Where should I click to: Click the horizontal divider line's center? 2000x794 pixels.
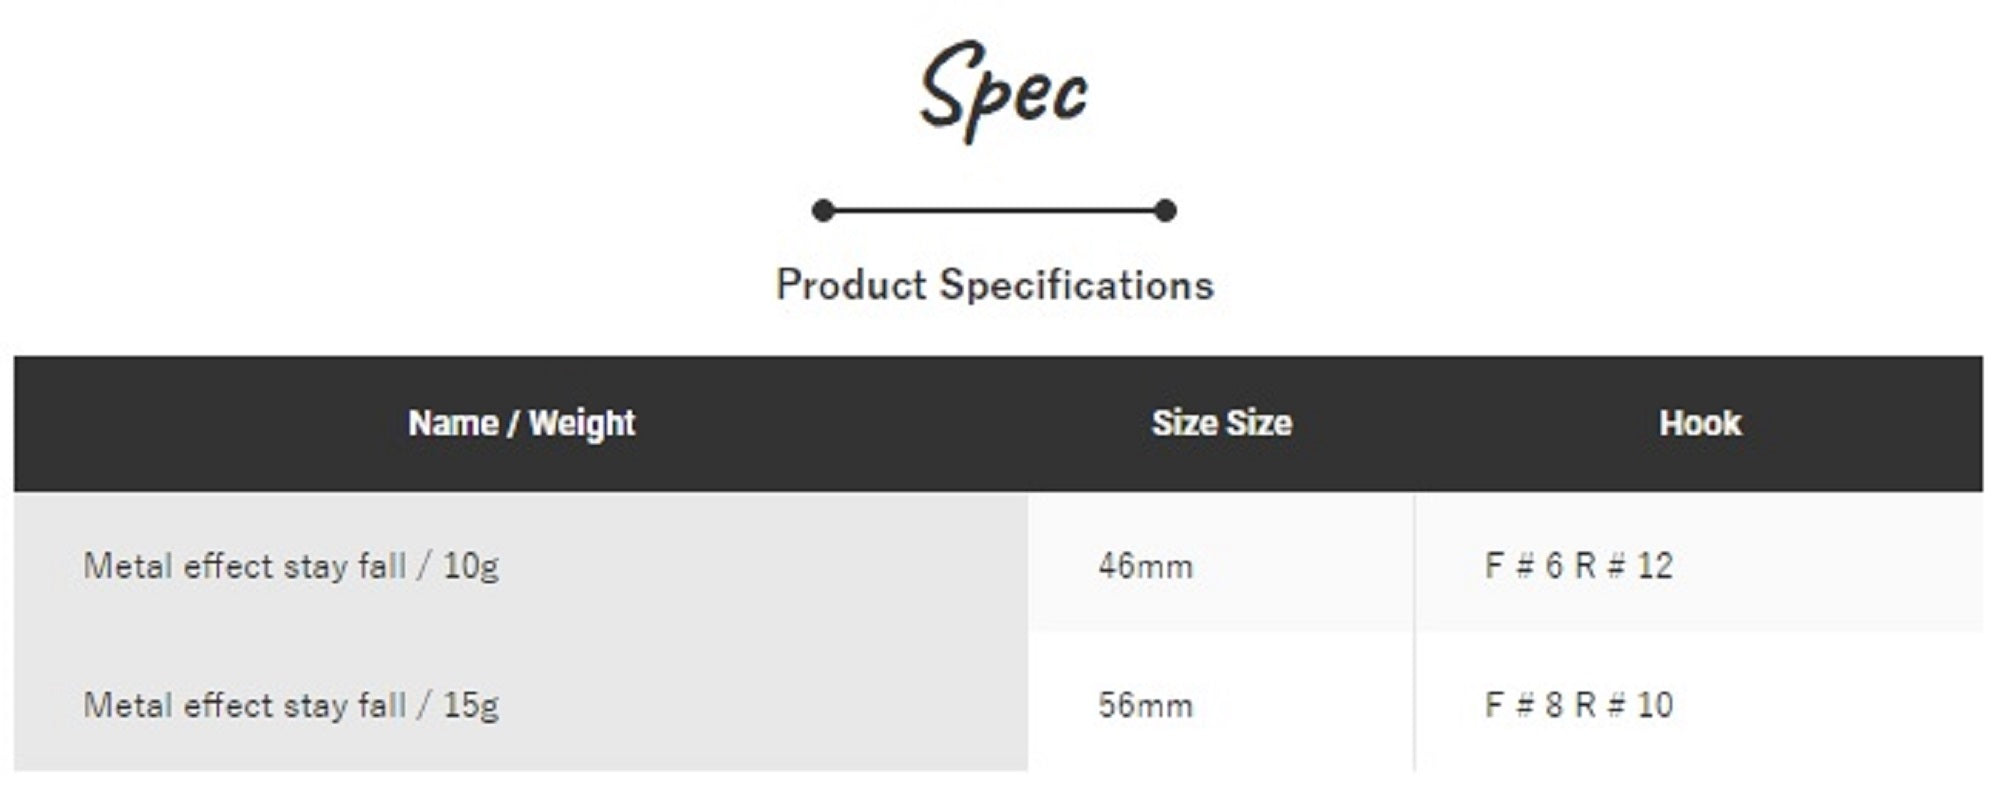[x=994, y=211]
